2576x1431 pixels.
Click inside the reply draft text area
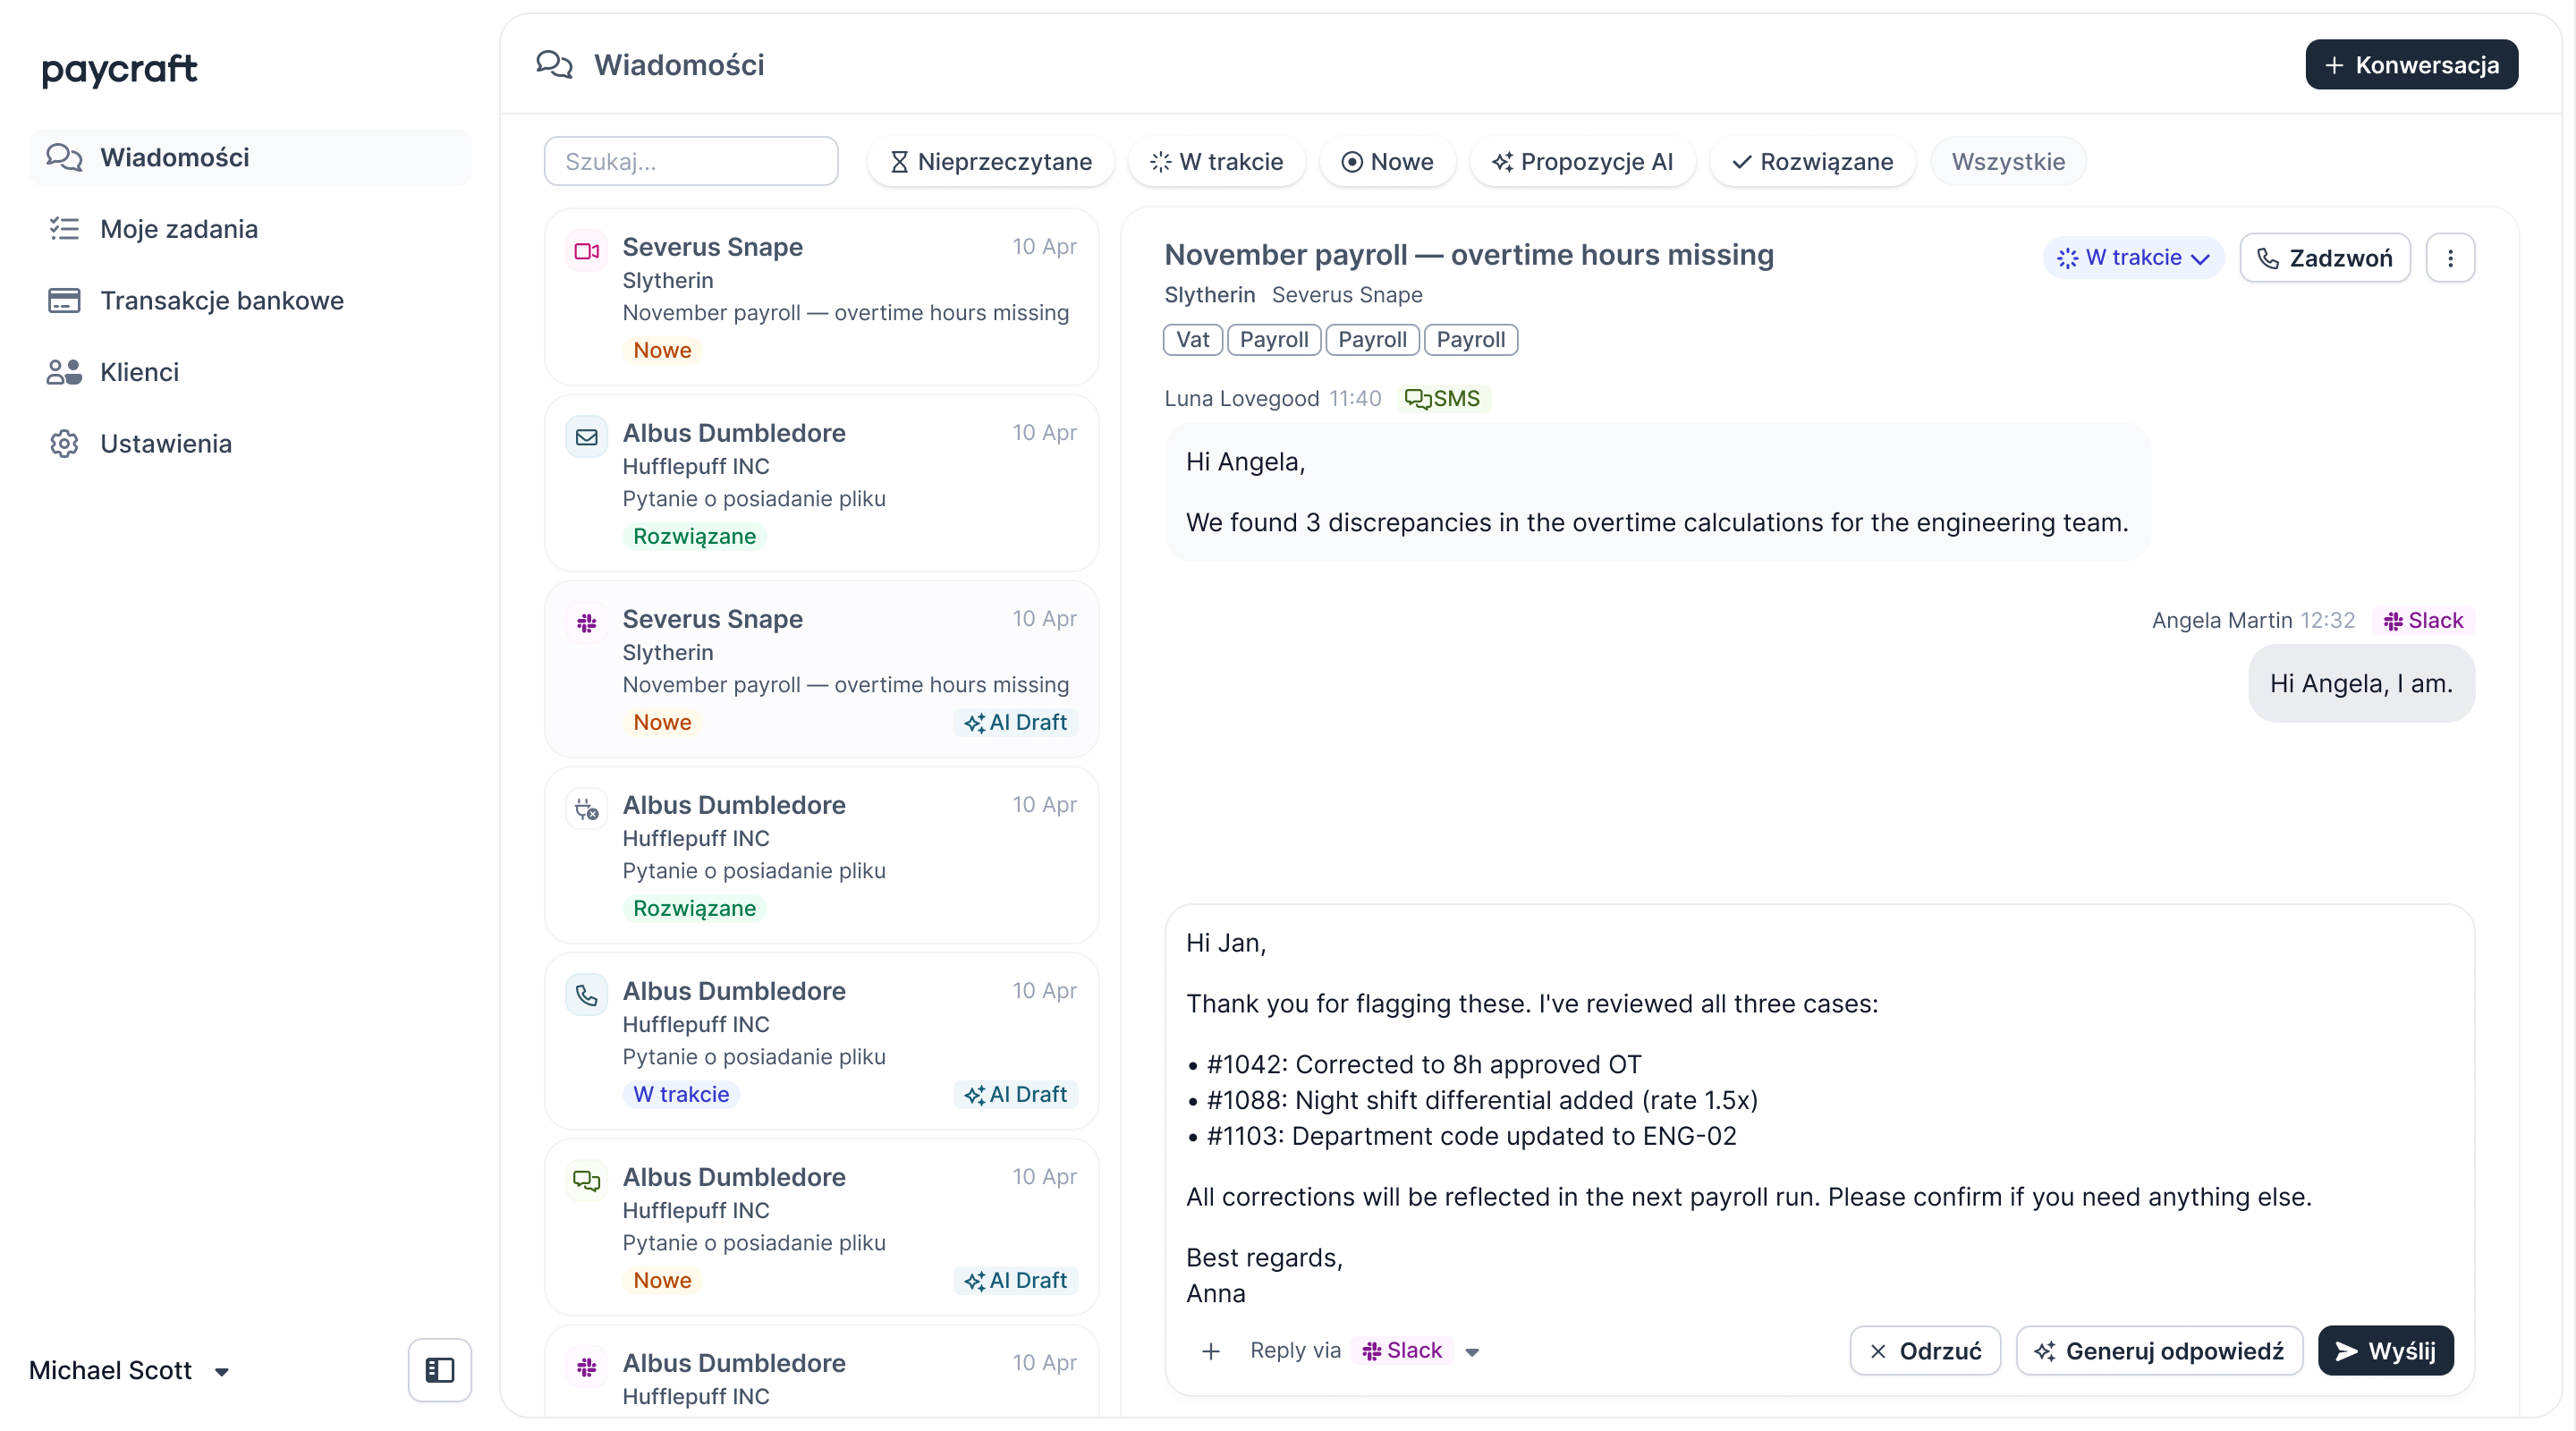click(x=1819, y=1117)
